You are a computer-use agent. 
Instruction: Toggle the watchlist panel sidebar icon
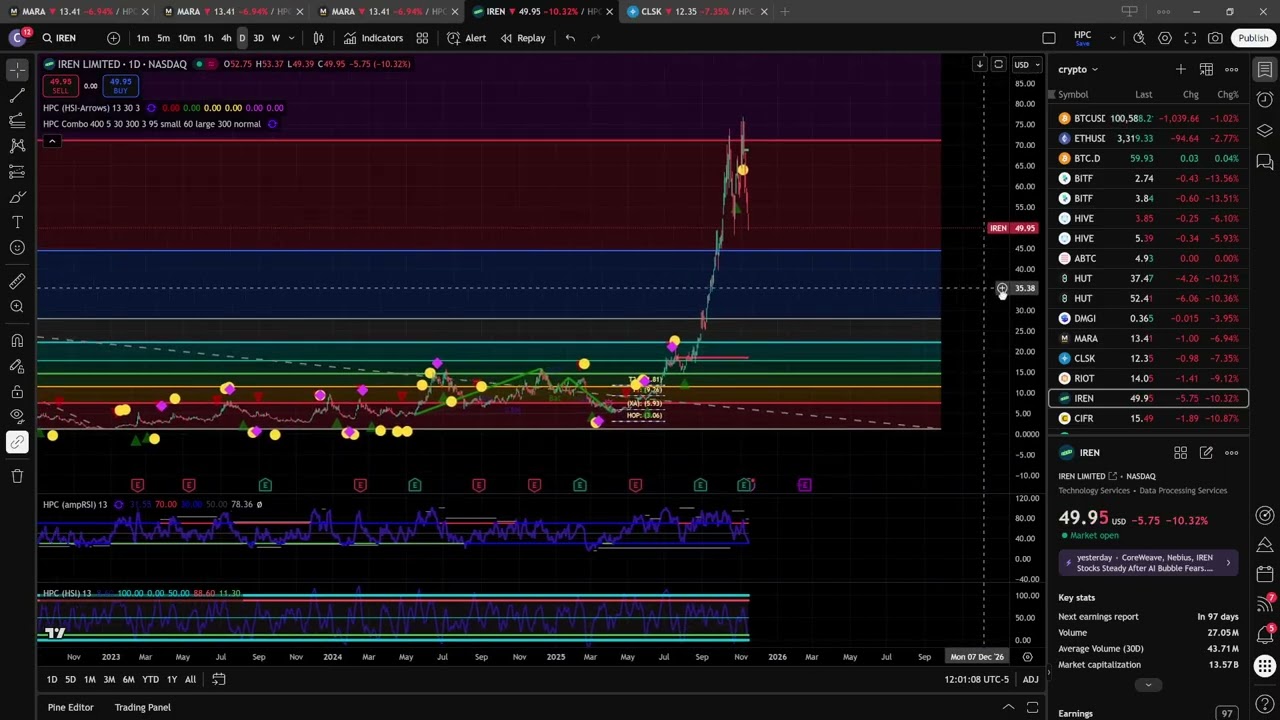tap(1265, 69)
